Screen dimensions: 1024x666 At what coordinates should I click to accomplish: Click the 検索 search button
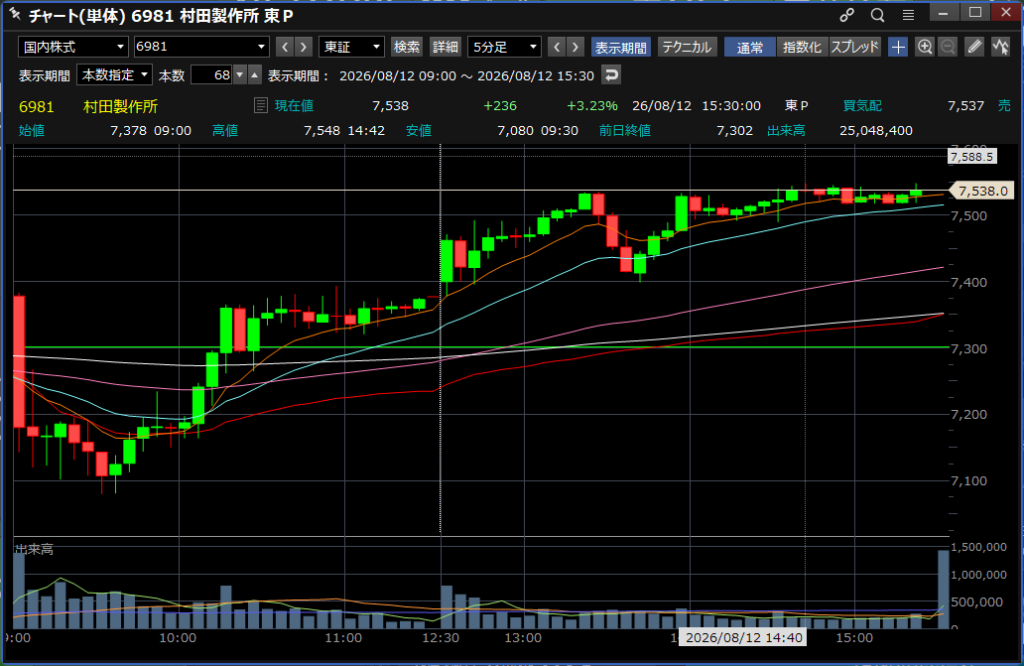click(x=406, y=46)
